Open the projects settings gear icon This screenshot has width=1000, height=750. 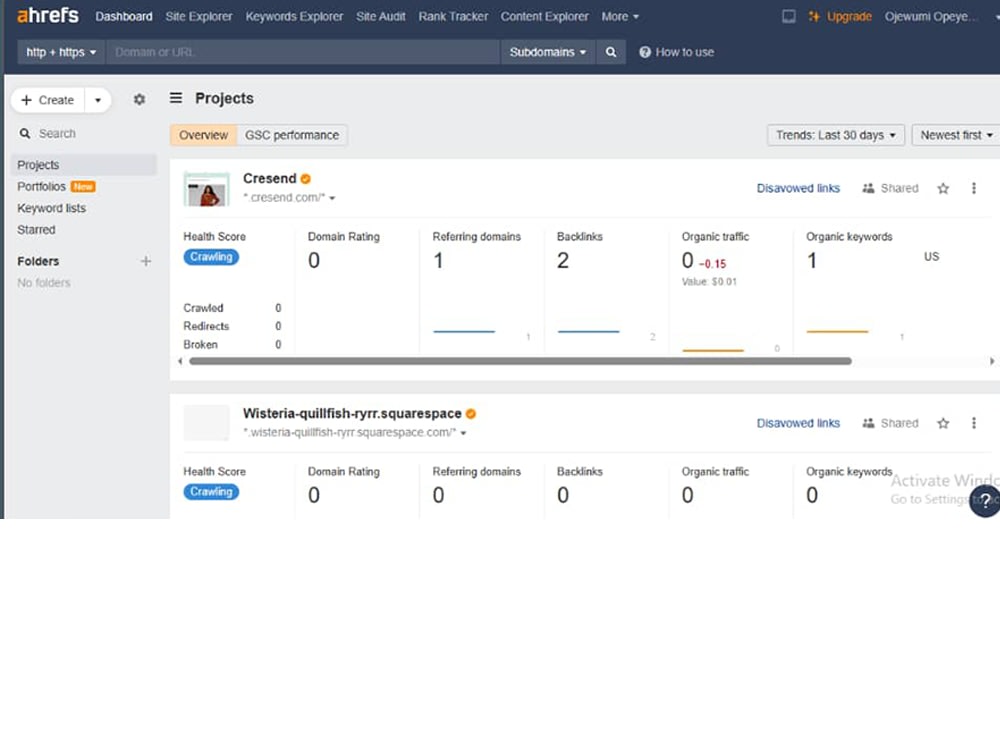click(139, 99)
